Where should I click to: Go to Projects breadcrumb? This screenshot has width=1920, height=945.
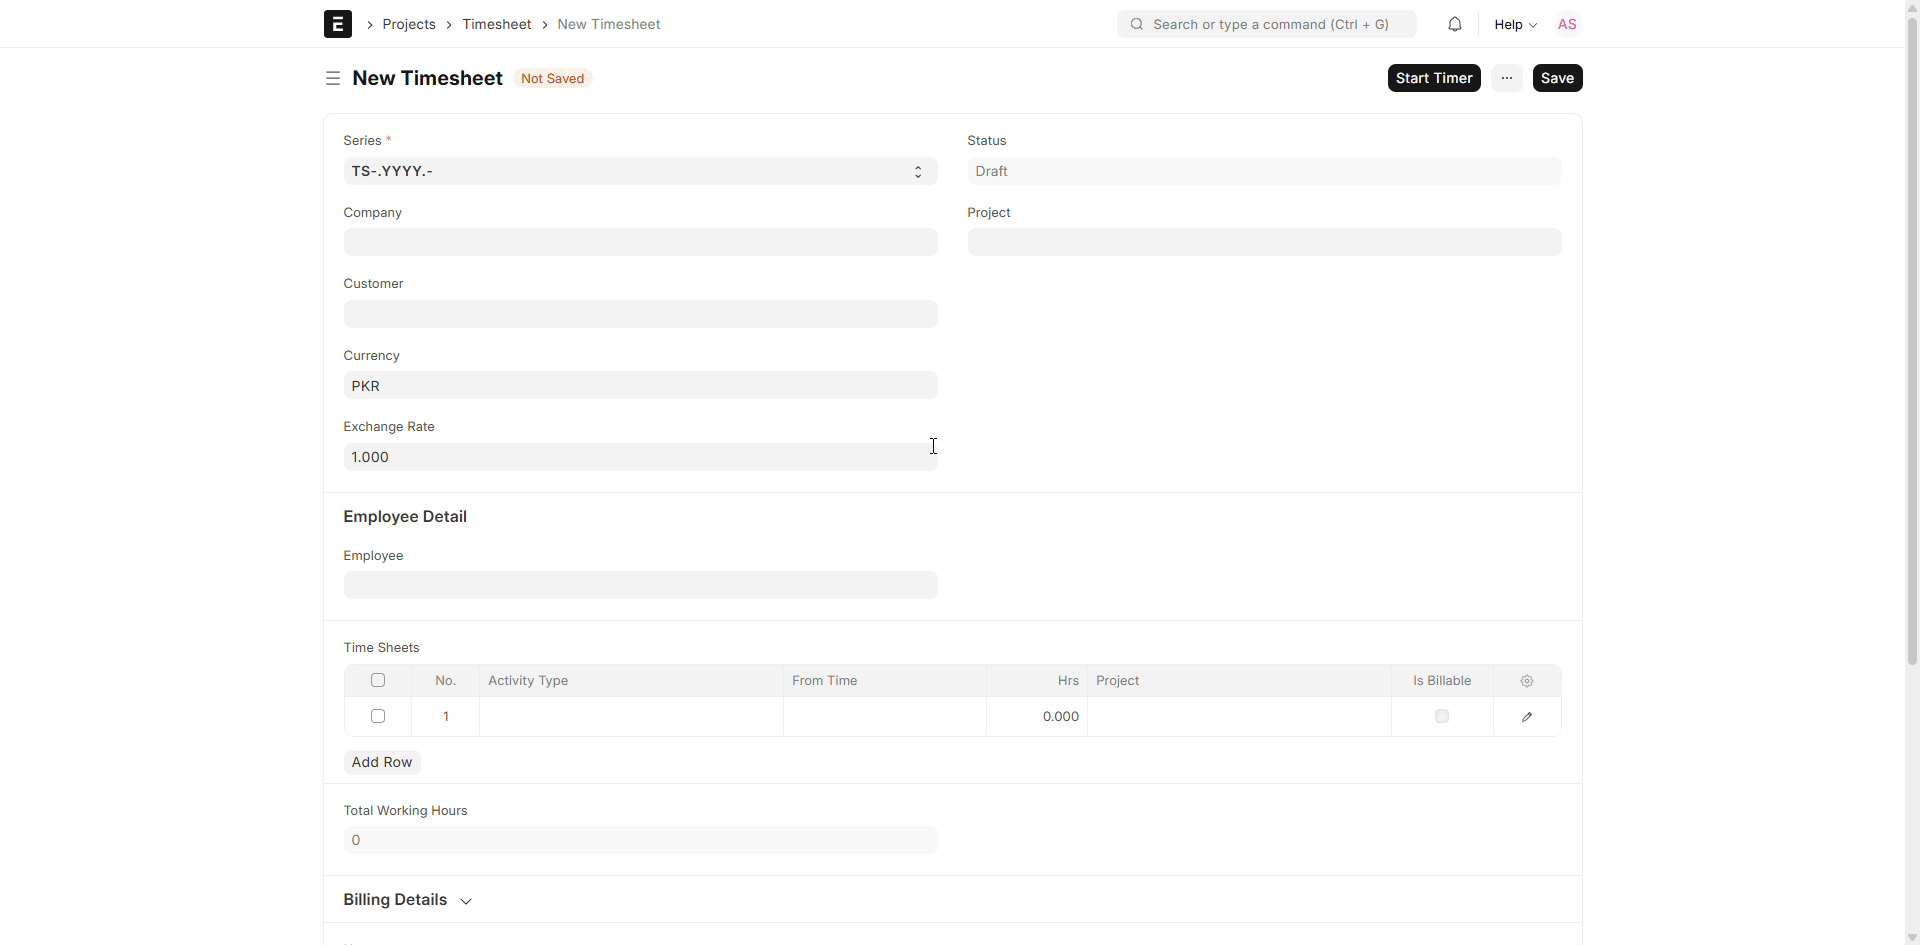click(408, 24)
